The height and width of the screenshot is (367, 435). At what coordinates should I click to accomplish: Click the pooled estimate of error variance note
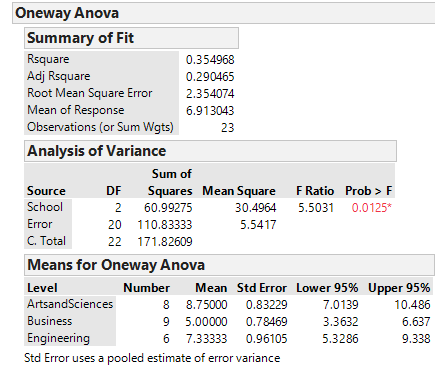[x=152, y=358]
